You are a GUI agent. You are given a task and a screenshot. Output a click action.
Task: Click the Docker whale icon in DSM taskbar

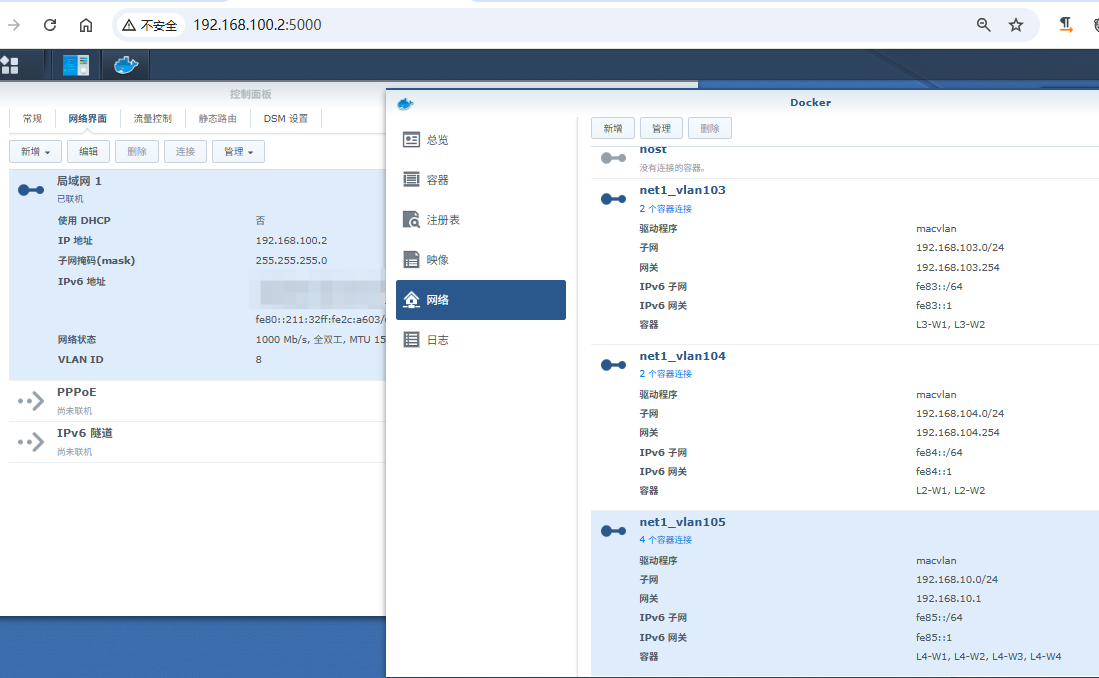126,65
